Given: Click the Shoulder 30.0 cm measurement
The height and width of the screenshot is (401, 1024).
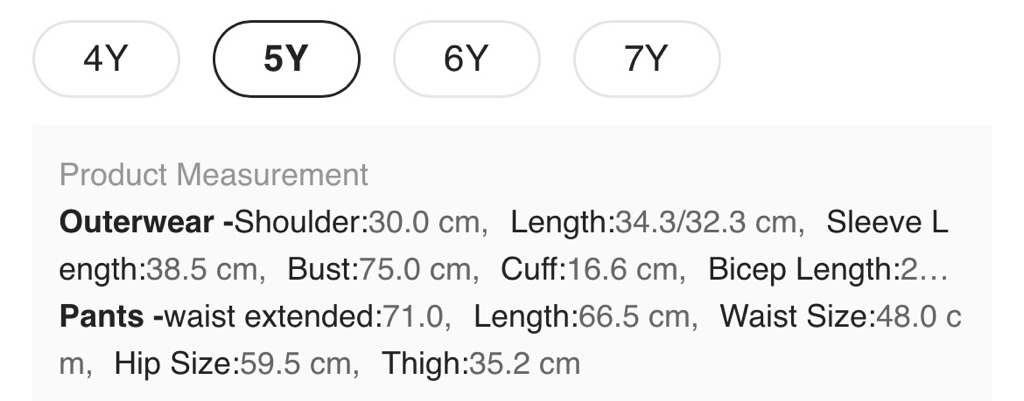Looking at the screenshot, I should 360,222.
